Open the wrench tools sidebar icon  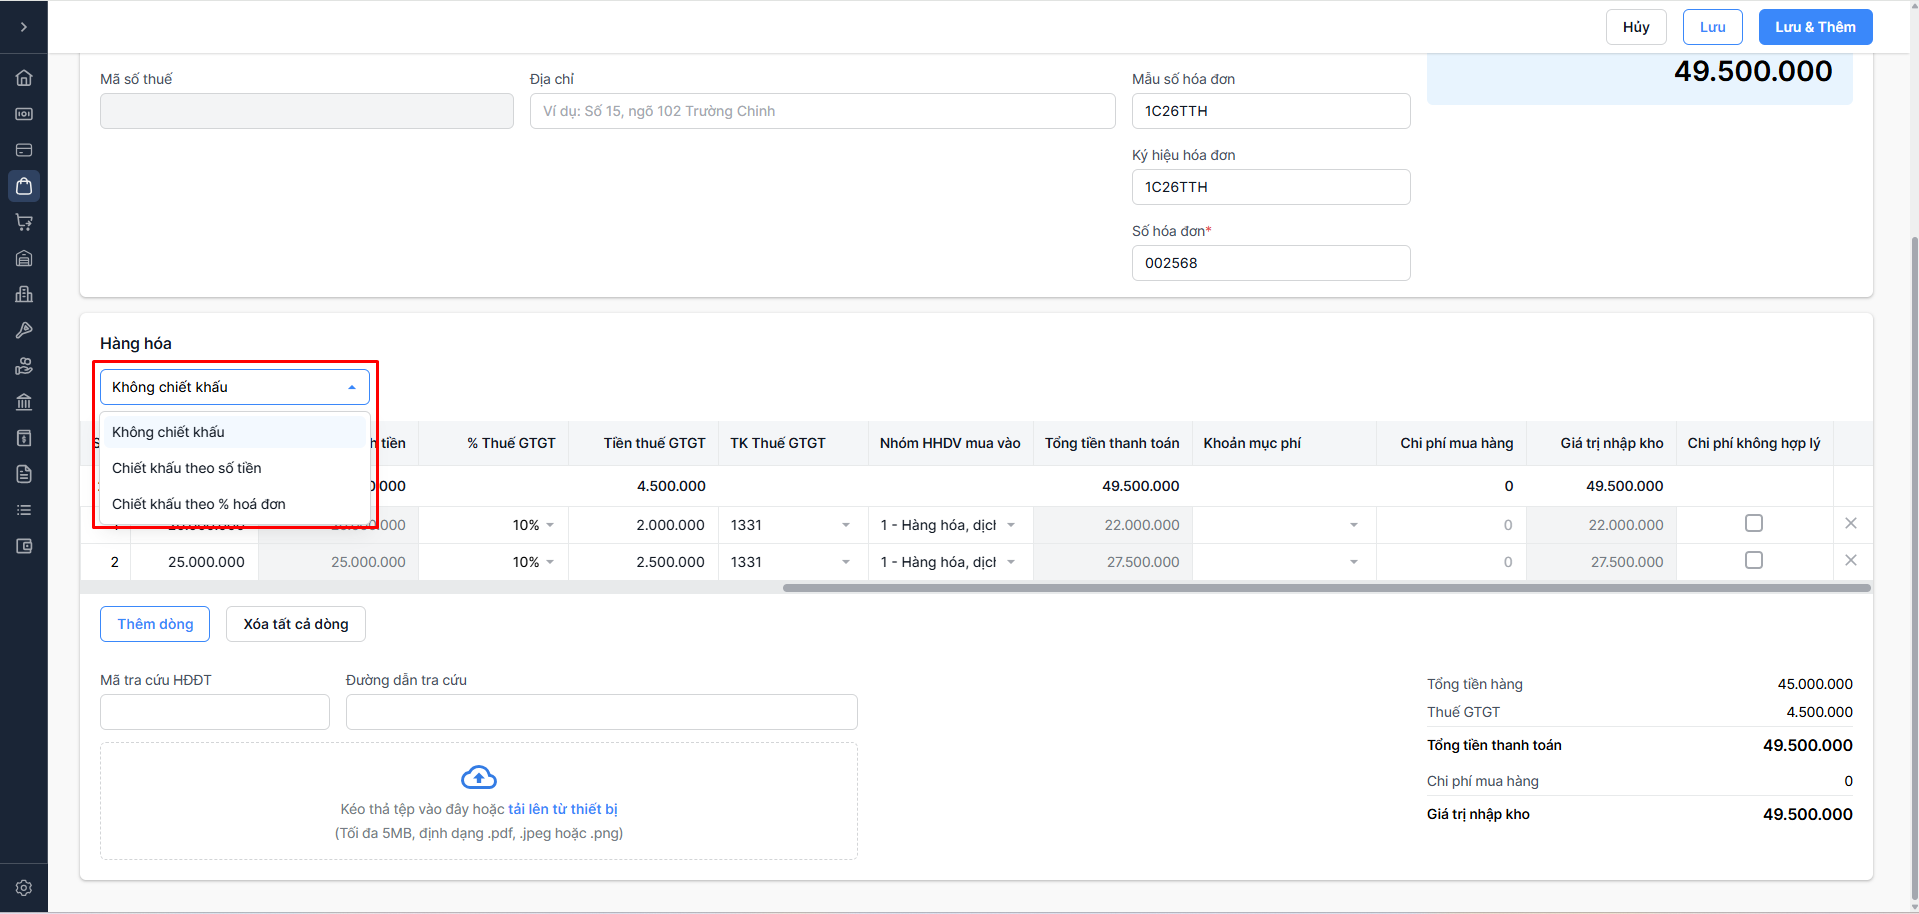click(x=24, y=330)
